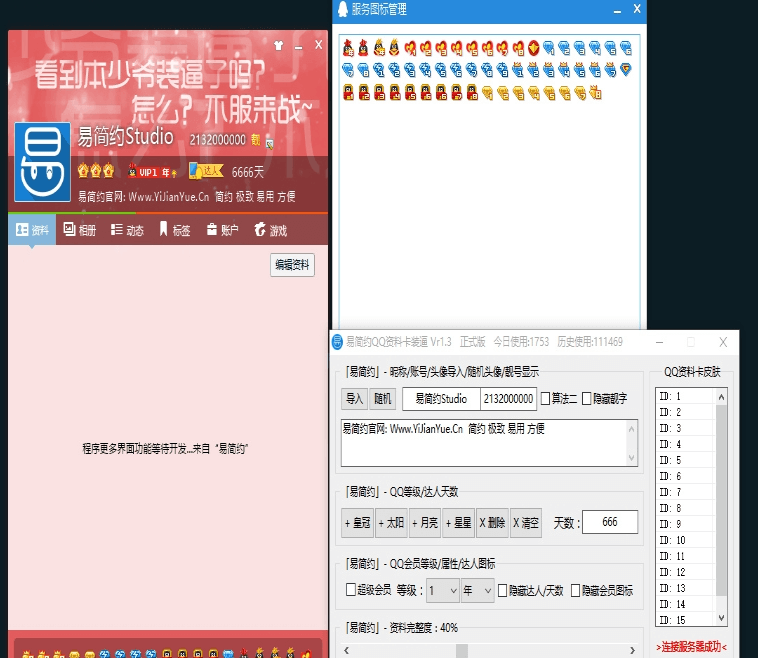Click the 易简约 profile avatar
This screenshot has width=758, height=658.
pyautogui.click(x=43, y=161)
